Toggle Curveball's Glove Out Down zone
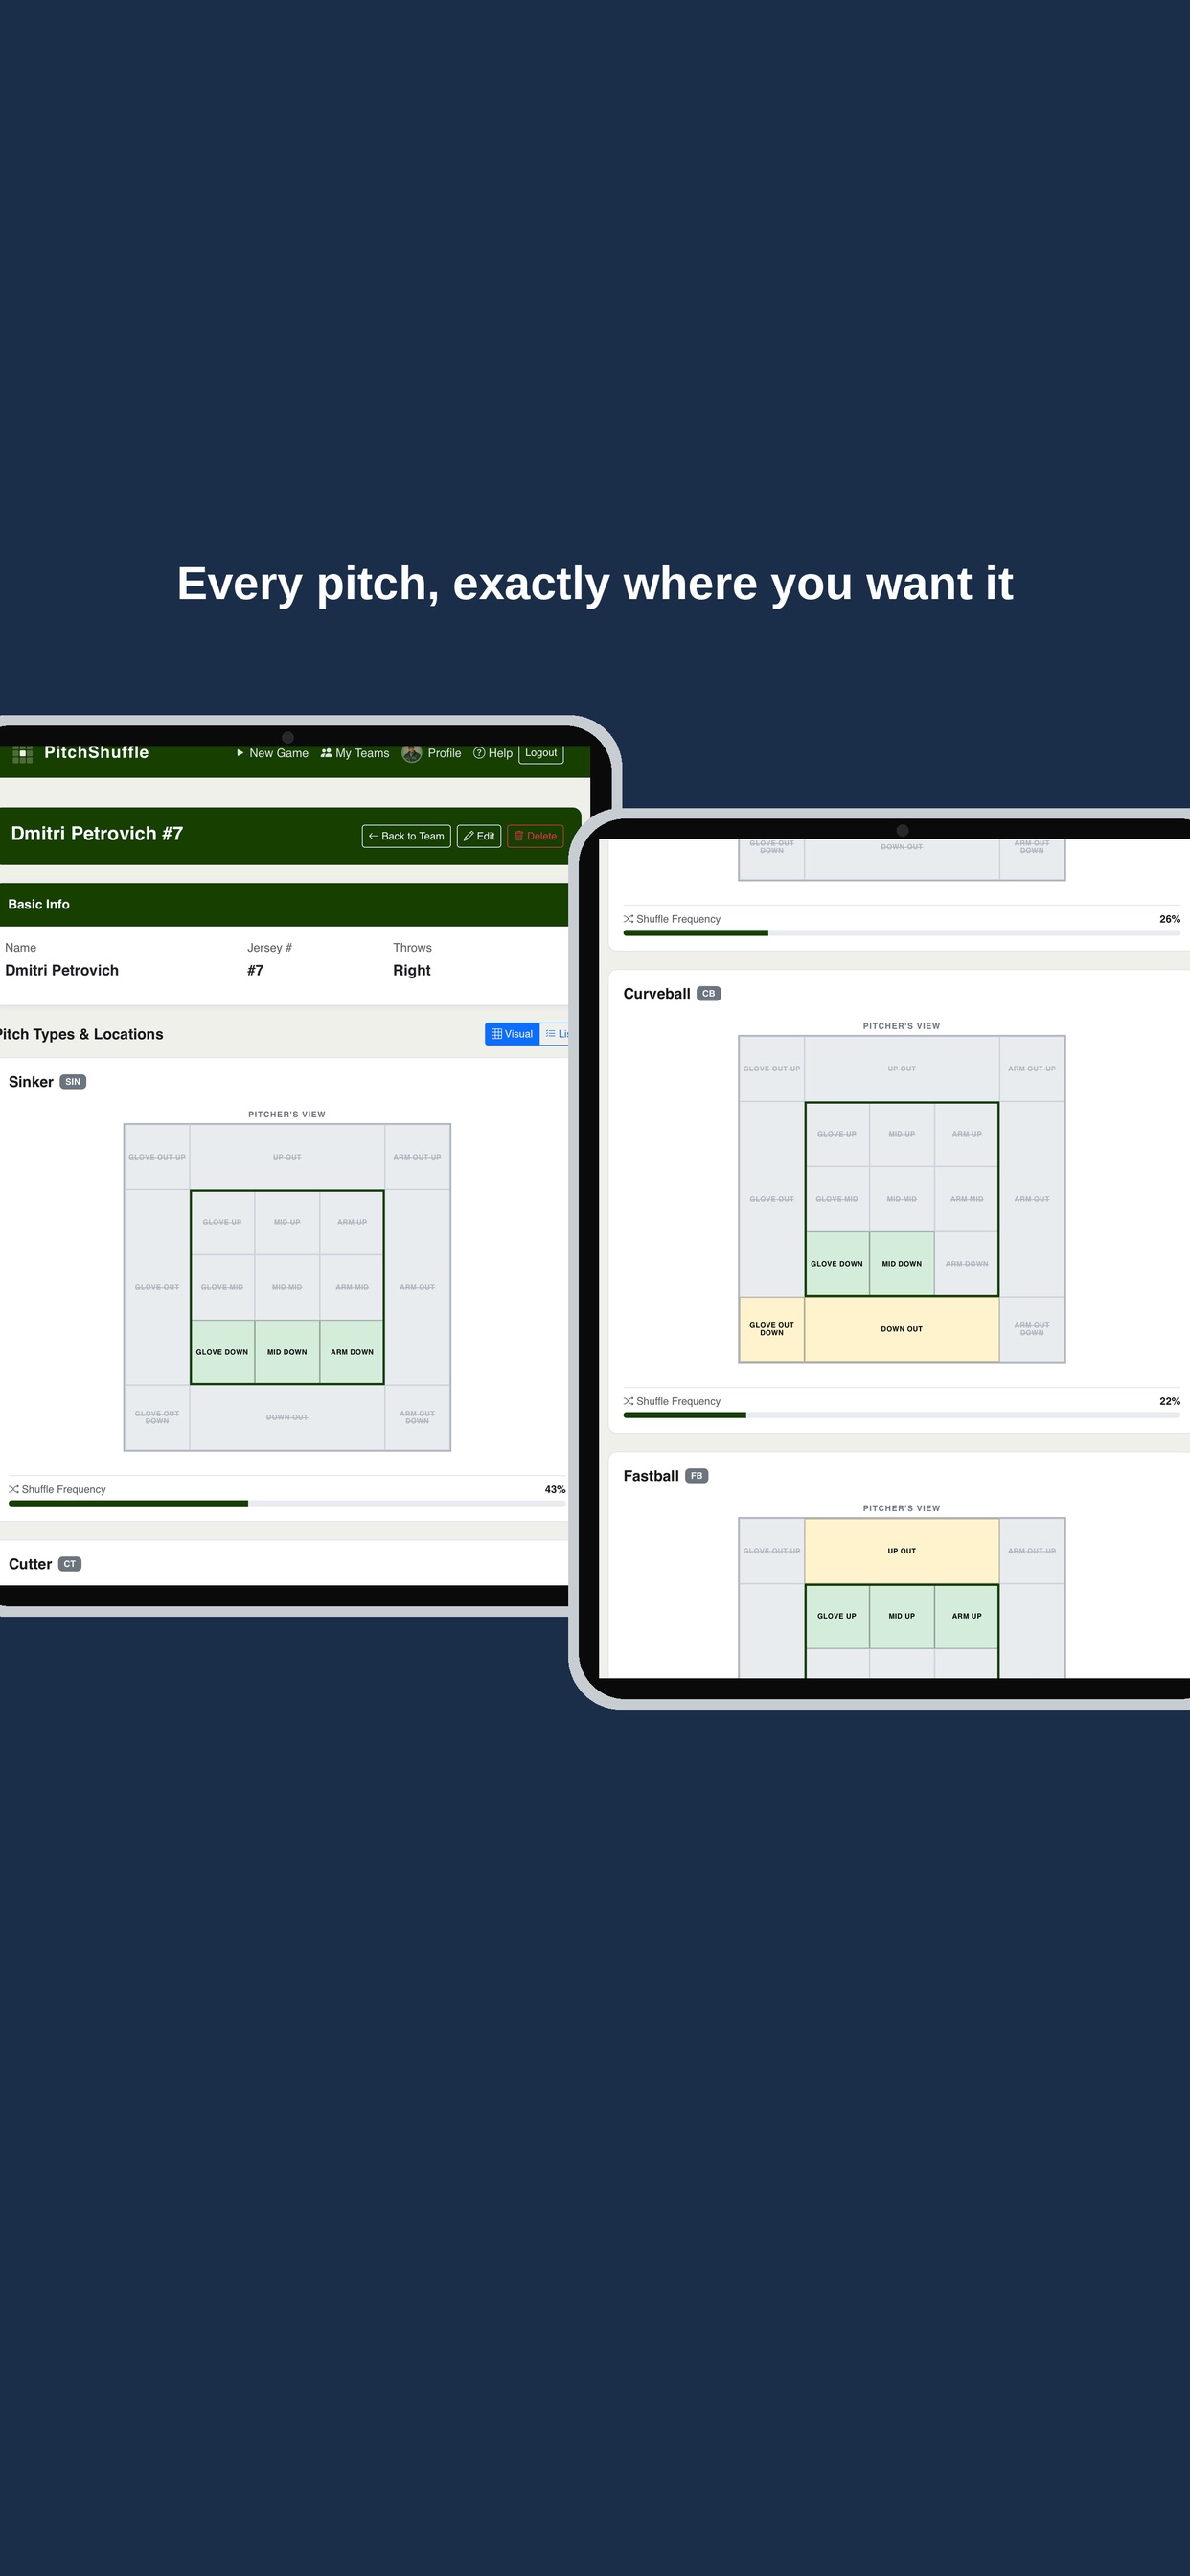The height and width of the screenshot is (2576, 1190). tap(772, 1329)
